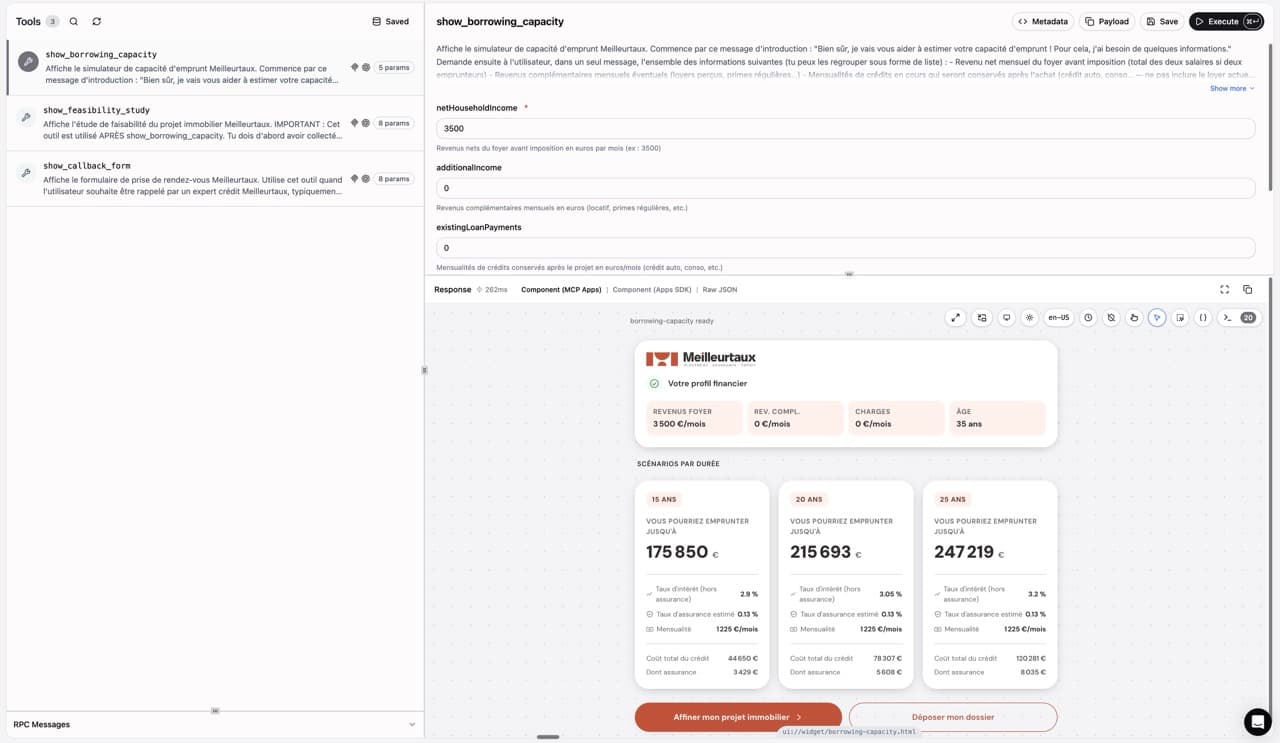Click Affiner mon projet immobilier button
This screenshot has height=743, width=1280.
(x=738, y=717)
